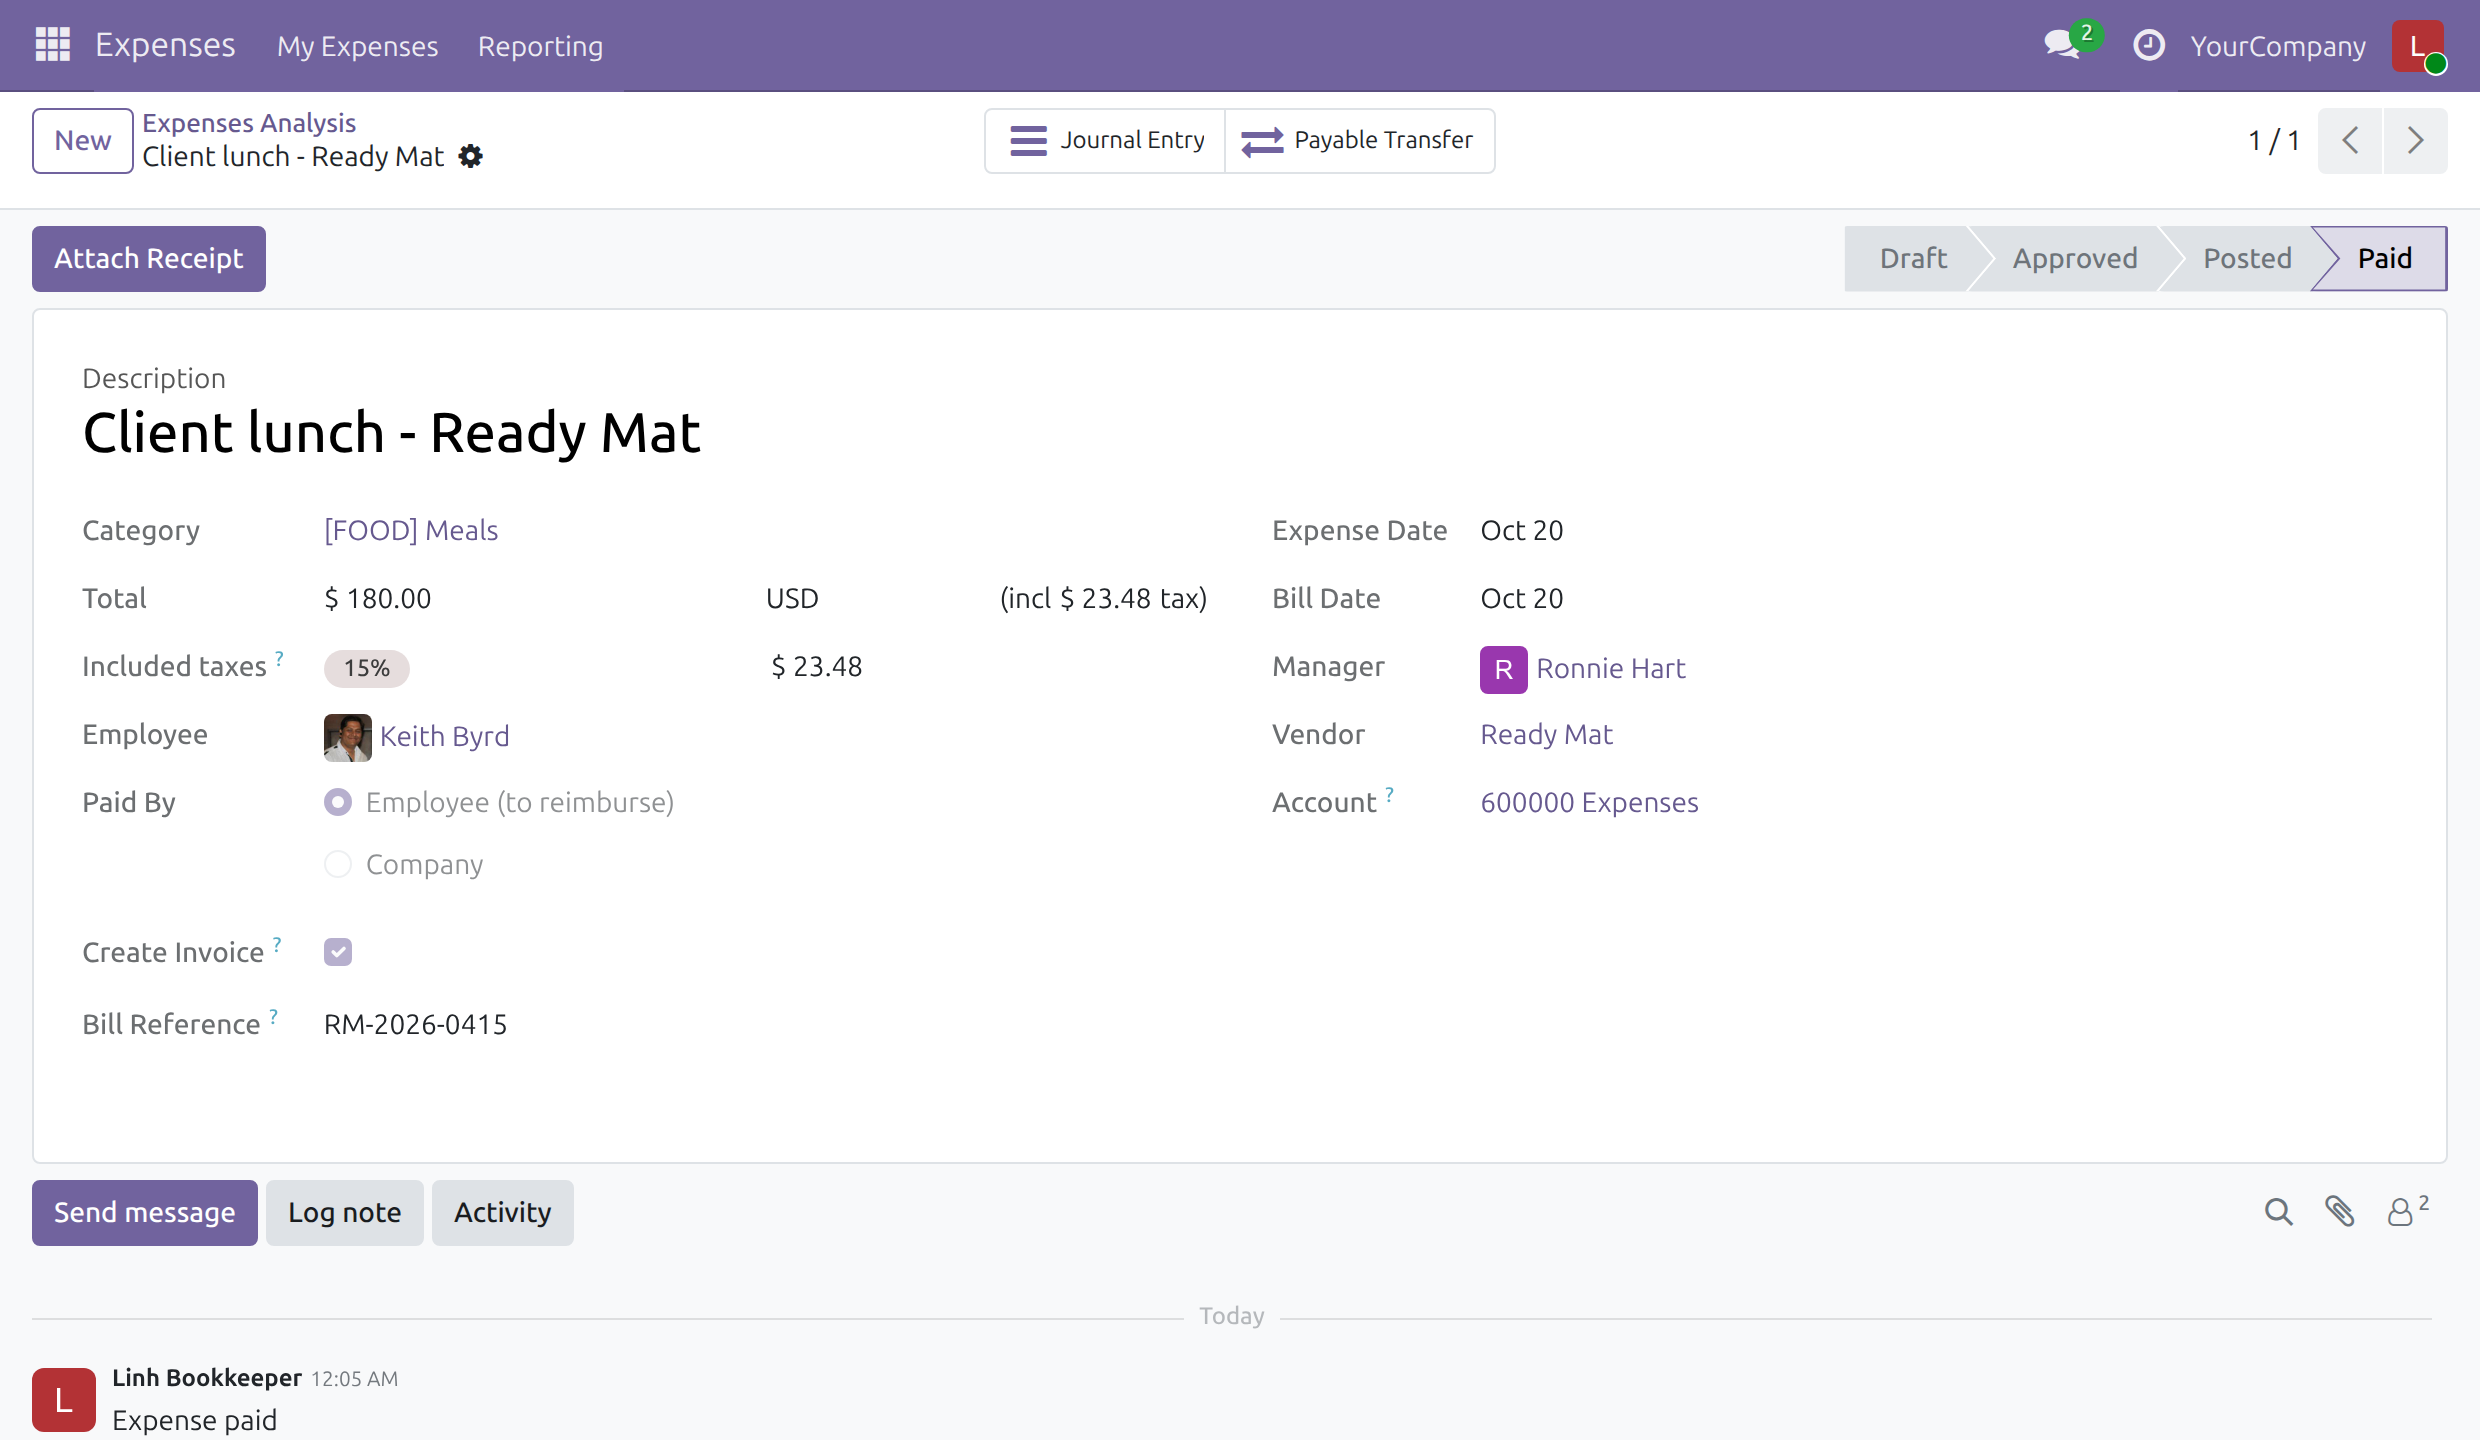Open the apps grid menu icon
Image resolution: width=2480 pixels, height=1440 pixels.
pyautogui.click(x=52, y=45)
